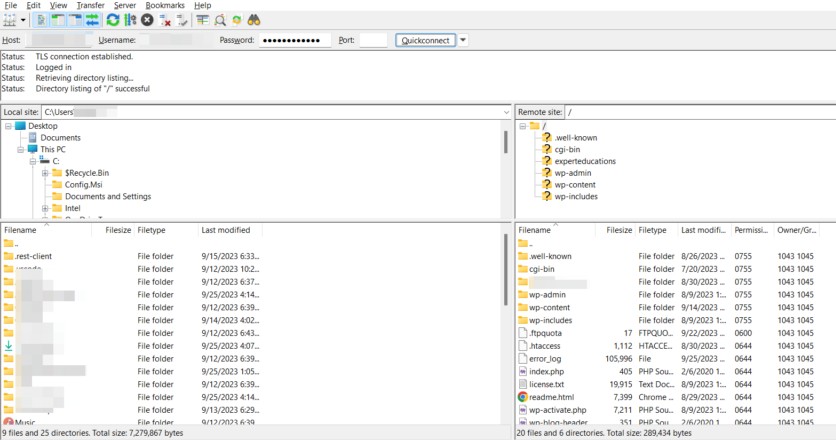Expand the $Recycle.Bin tree node
This screenshot has height=440, width=836.
tap(45, 173)
